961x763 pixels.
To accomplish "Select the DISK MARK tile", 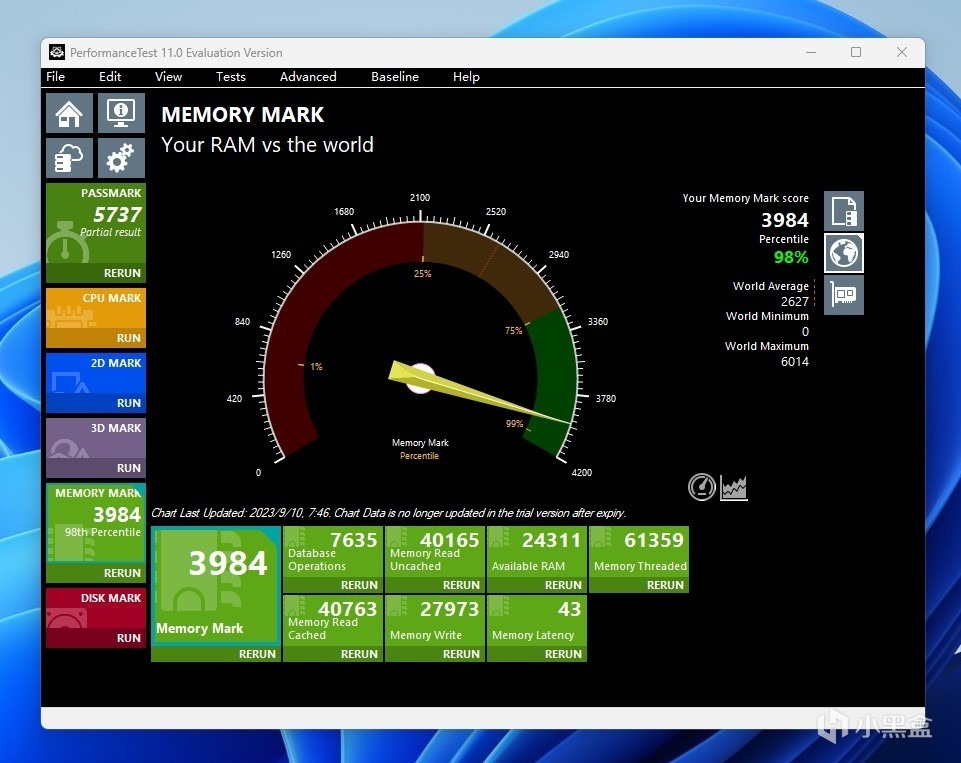I will [x=96, y=608].
